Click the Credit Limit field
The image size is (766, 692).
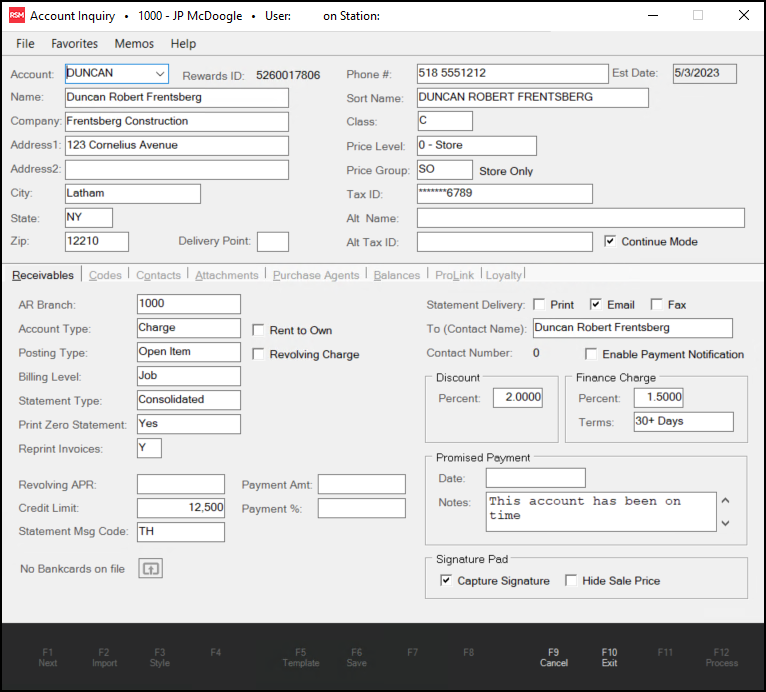[x=180, y=508]
